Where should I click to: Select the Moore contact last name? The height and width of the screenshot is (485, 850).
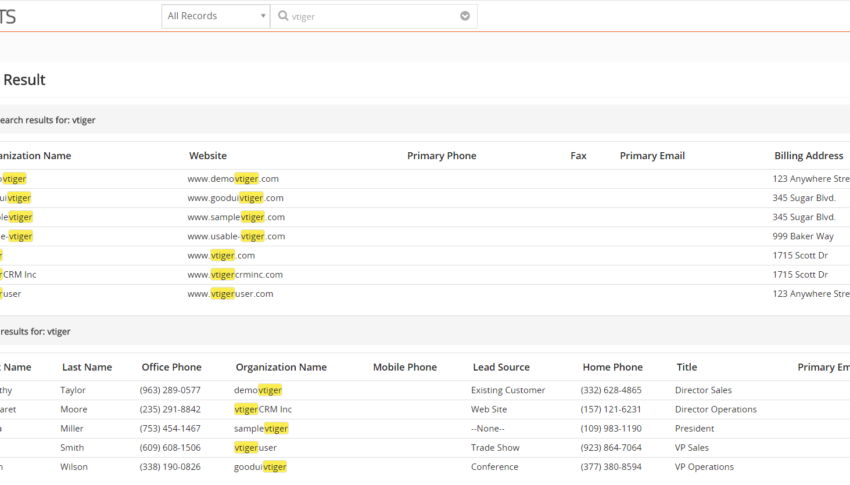coord(74,410)
